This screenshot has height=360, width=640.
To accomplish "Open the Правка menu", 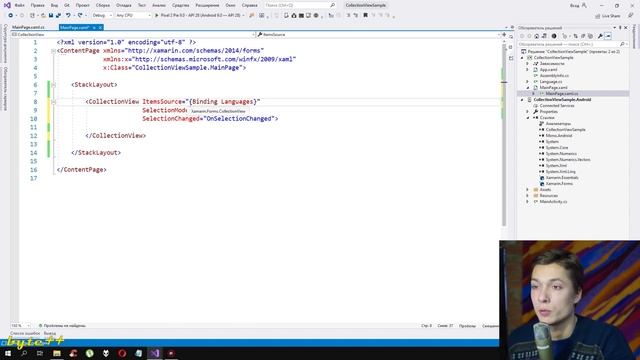I will [x=38, y=5].
